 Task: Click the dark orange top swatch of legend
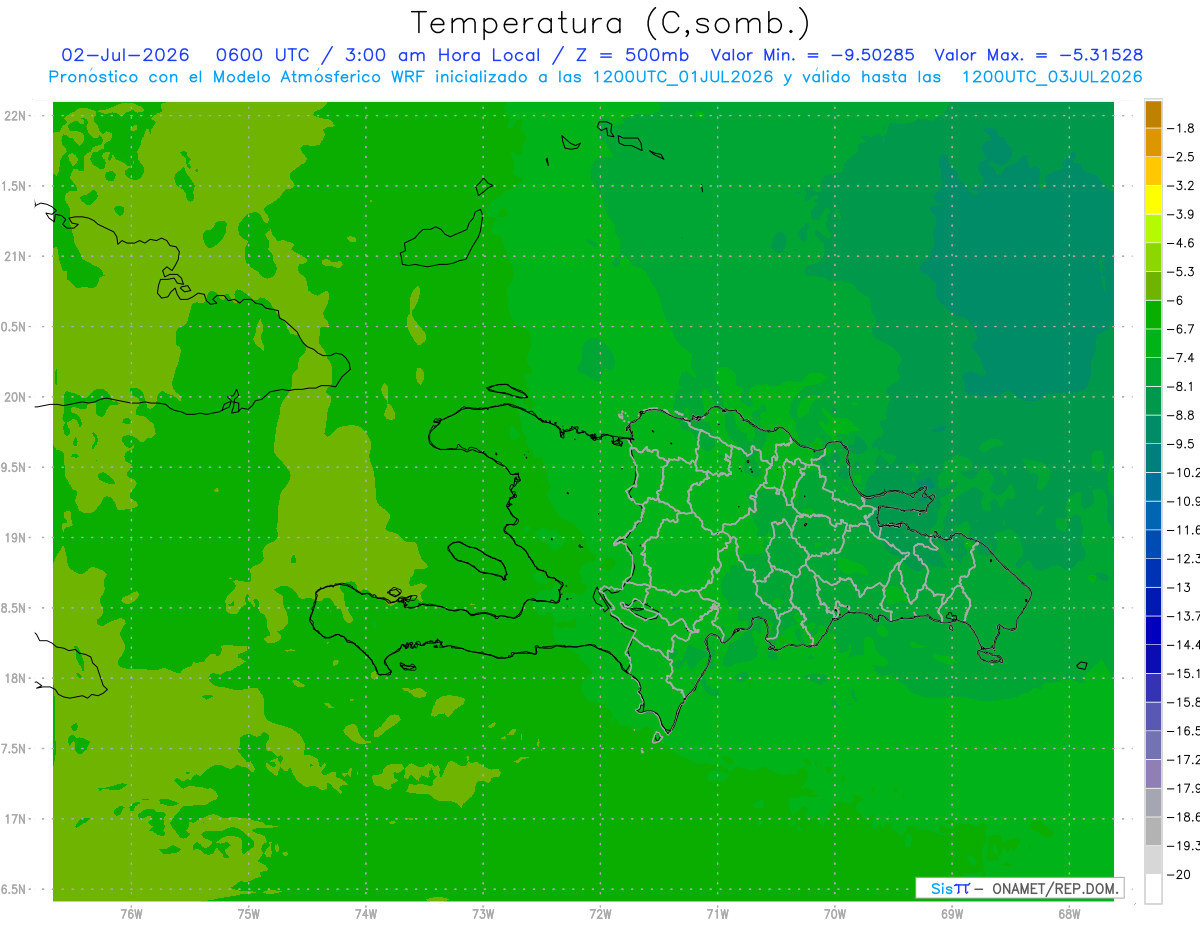(x=1153, y=114)
